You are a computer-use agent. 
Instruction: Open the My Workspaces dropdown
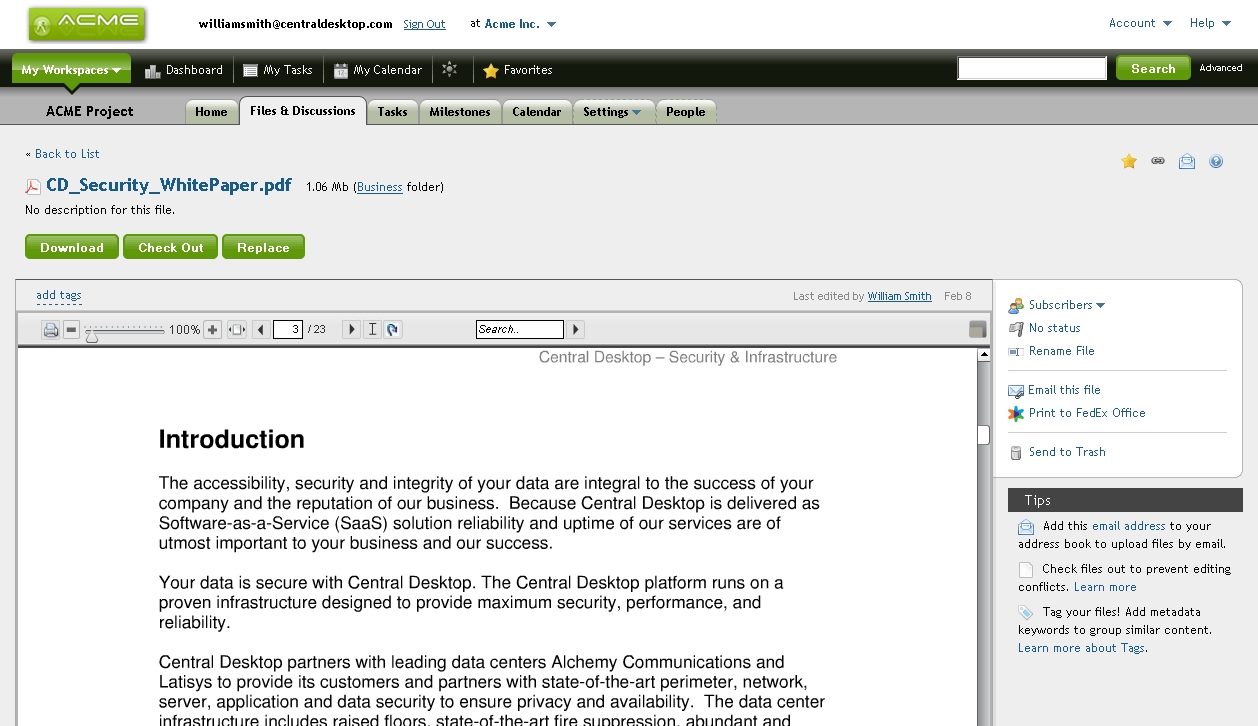tap(71, 70)
